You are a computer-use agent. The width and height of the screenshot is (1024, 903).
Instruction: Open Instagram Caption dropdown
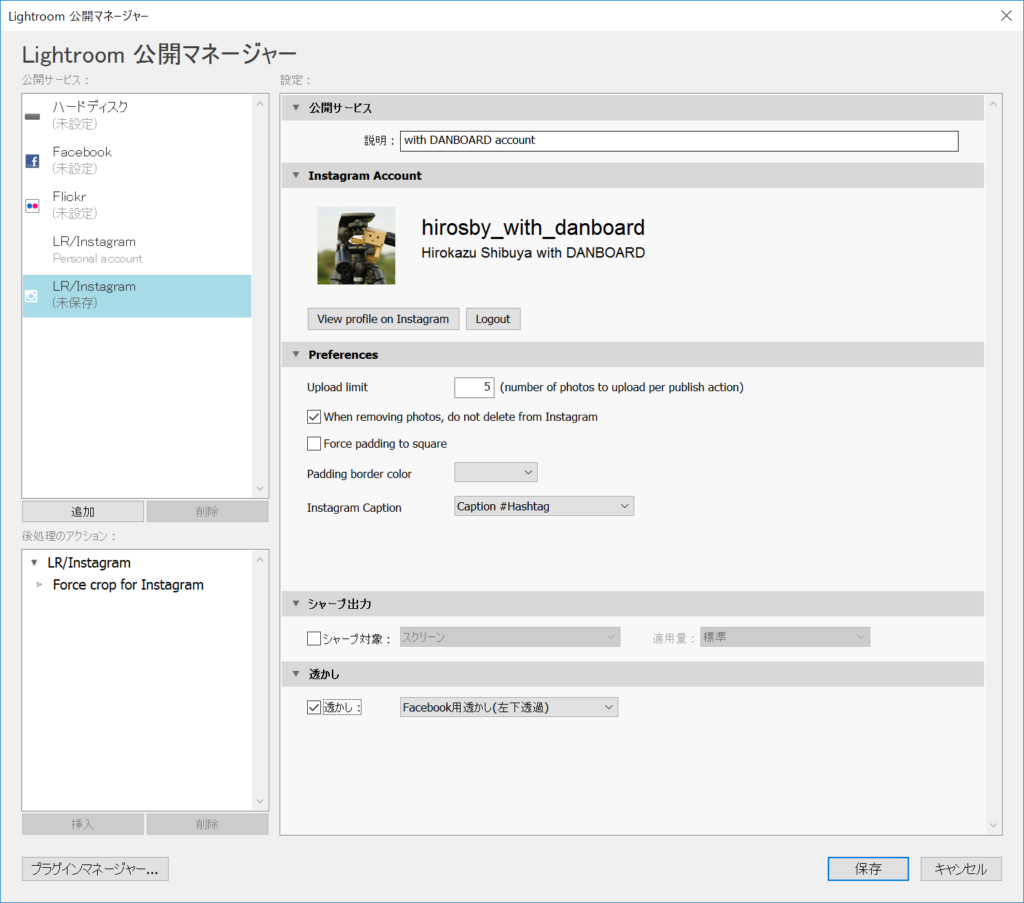click(544, 507)
